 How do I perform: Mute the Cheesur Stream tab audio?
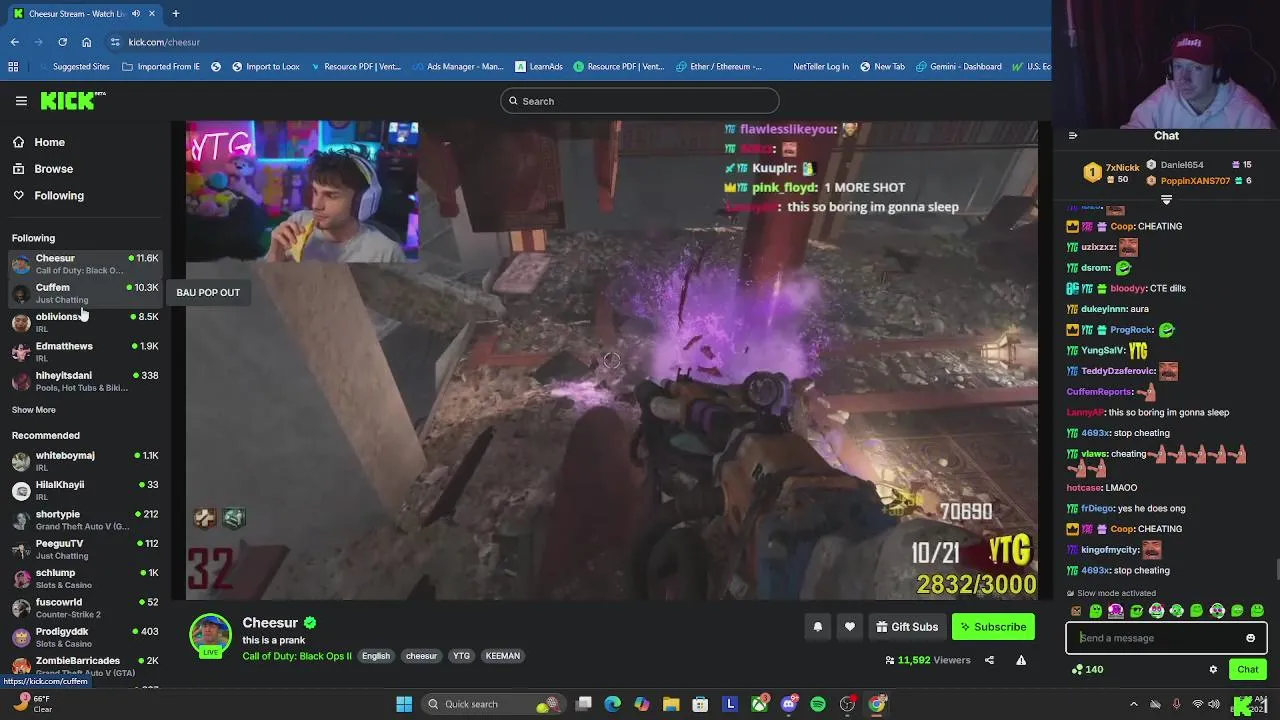click(136, 14)
